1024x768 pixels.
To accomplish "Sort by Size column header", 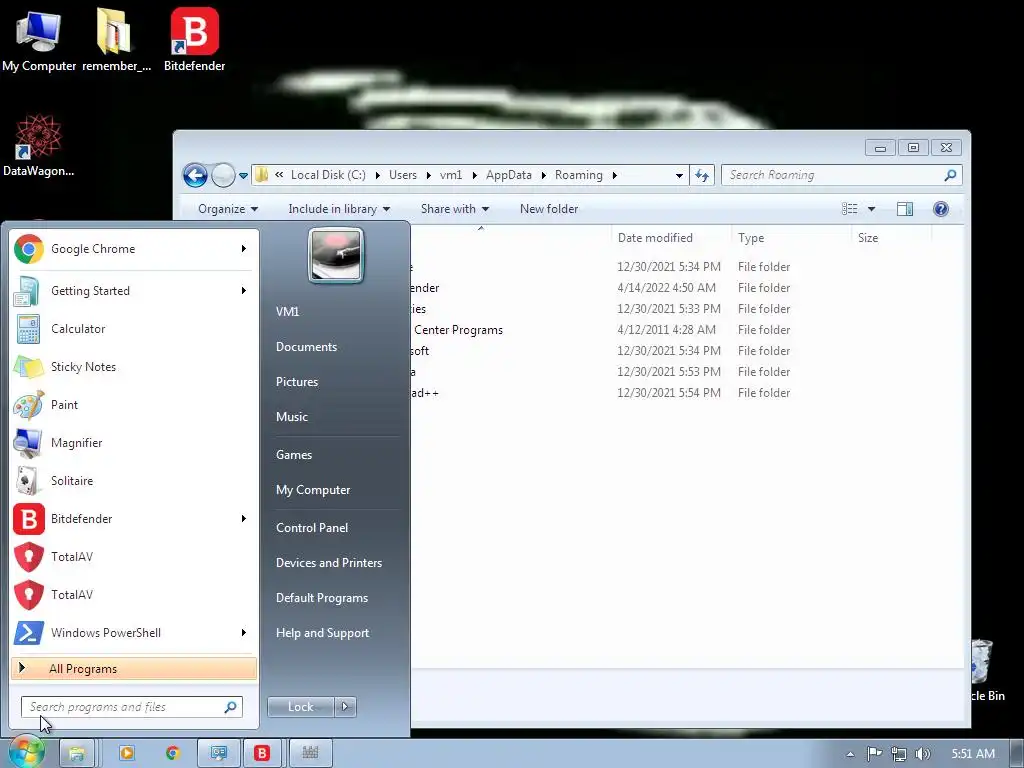I will tap(892, 238).
